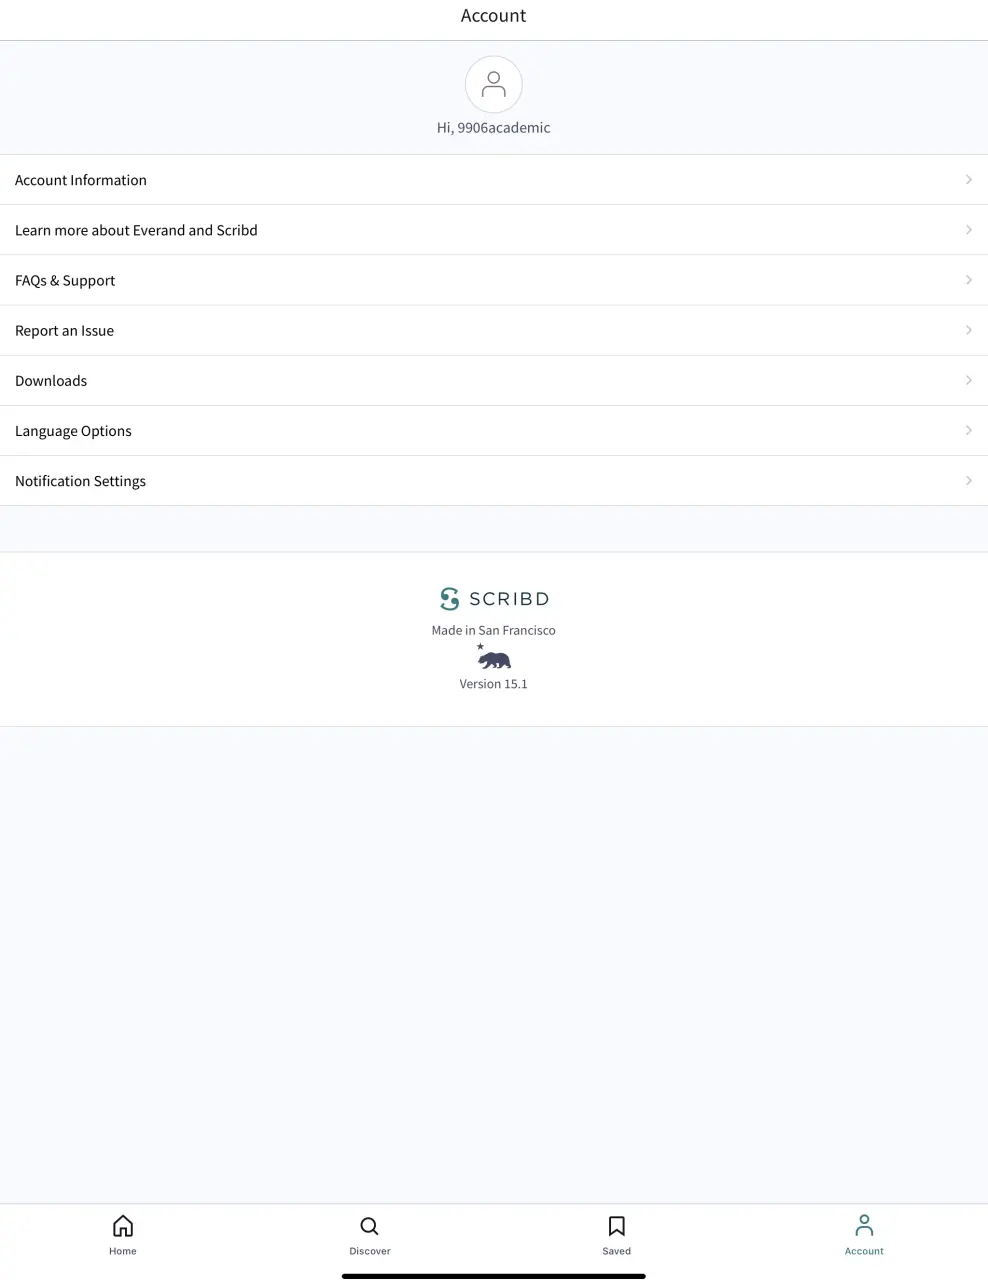Screen dimensions: 988x1280
Task: Open FAQs & Support
Action: (494, 280)
